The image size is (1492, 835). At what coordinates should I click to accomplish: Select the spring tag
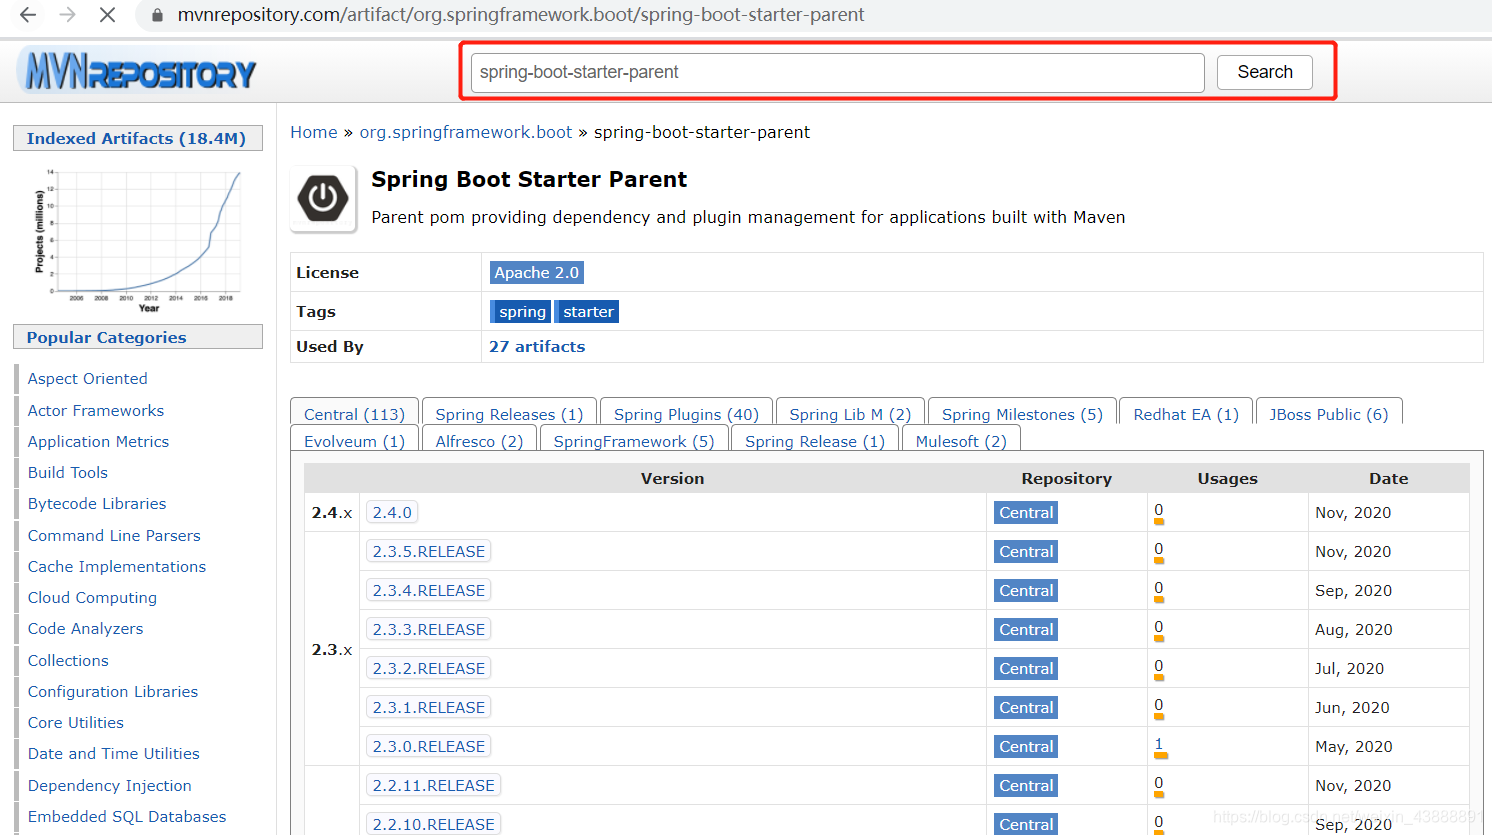click(521, 312)
